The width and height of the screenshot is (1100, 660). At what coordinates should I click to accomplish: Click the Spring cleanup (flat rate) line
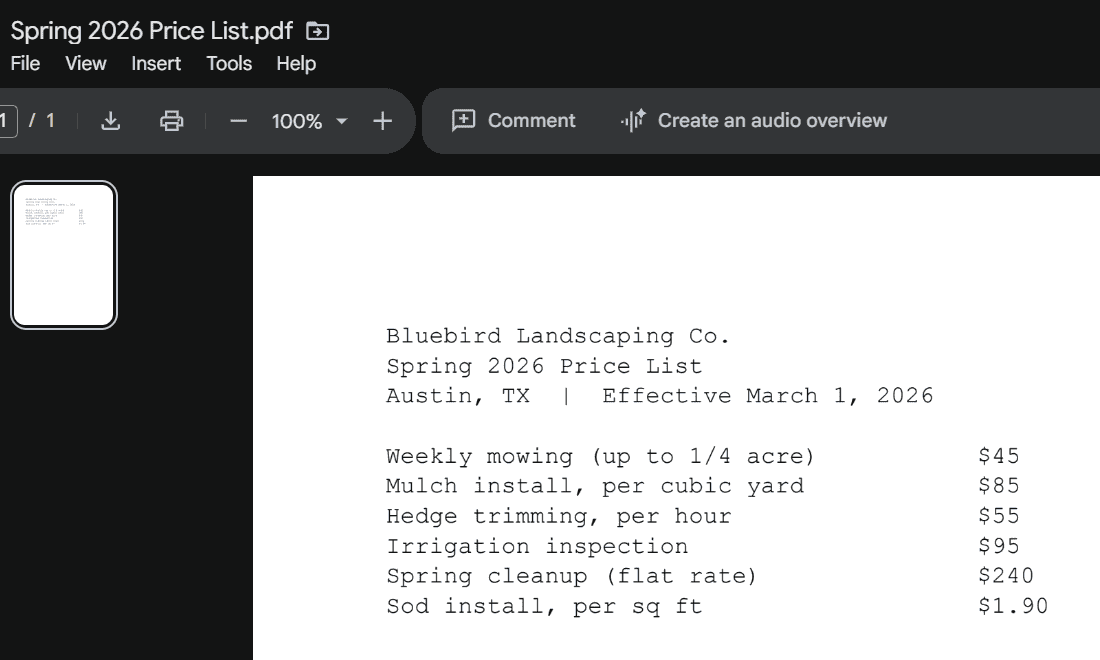tap(572, 577)
